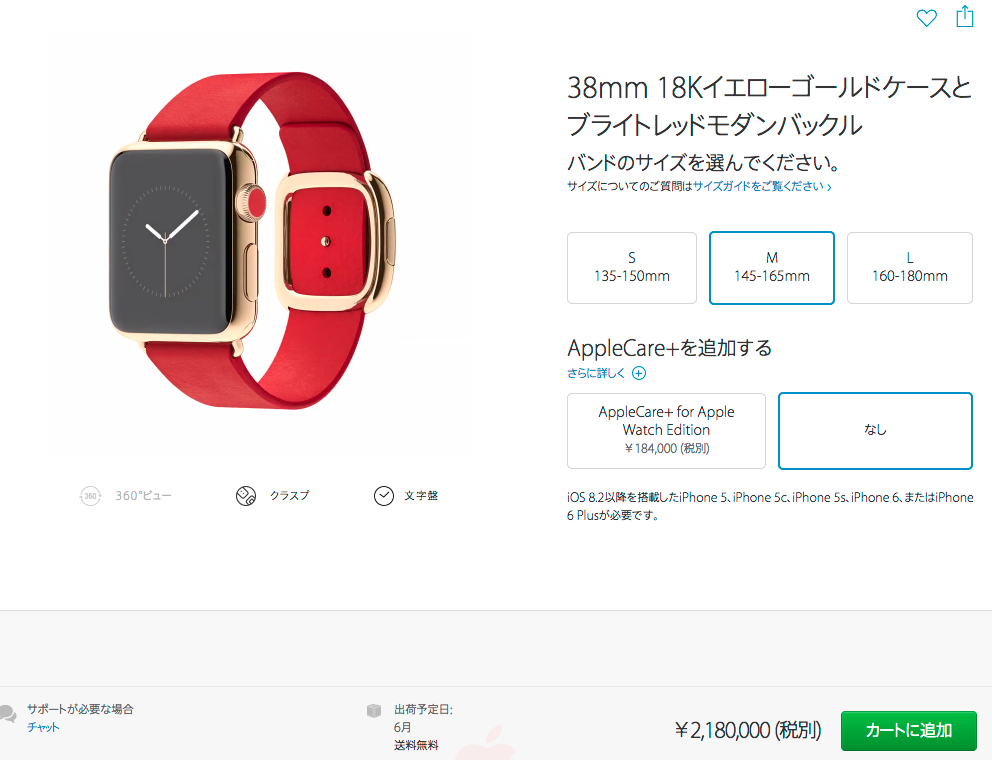Add to cart with カートに追加 button
Viewport: 992px width, 769px height.
coord(908,730)
